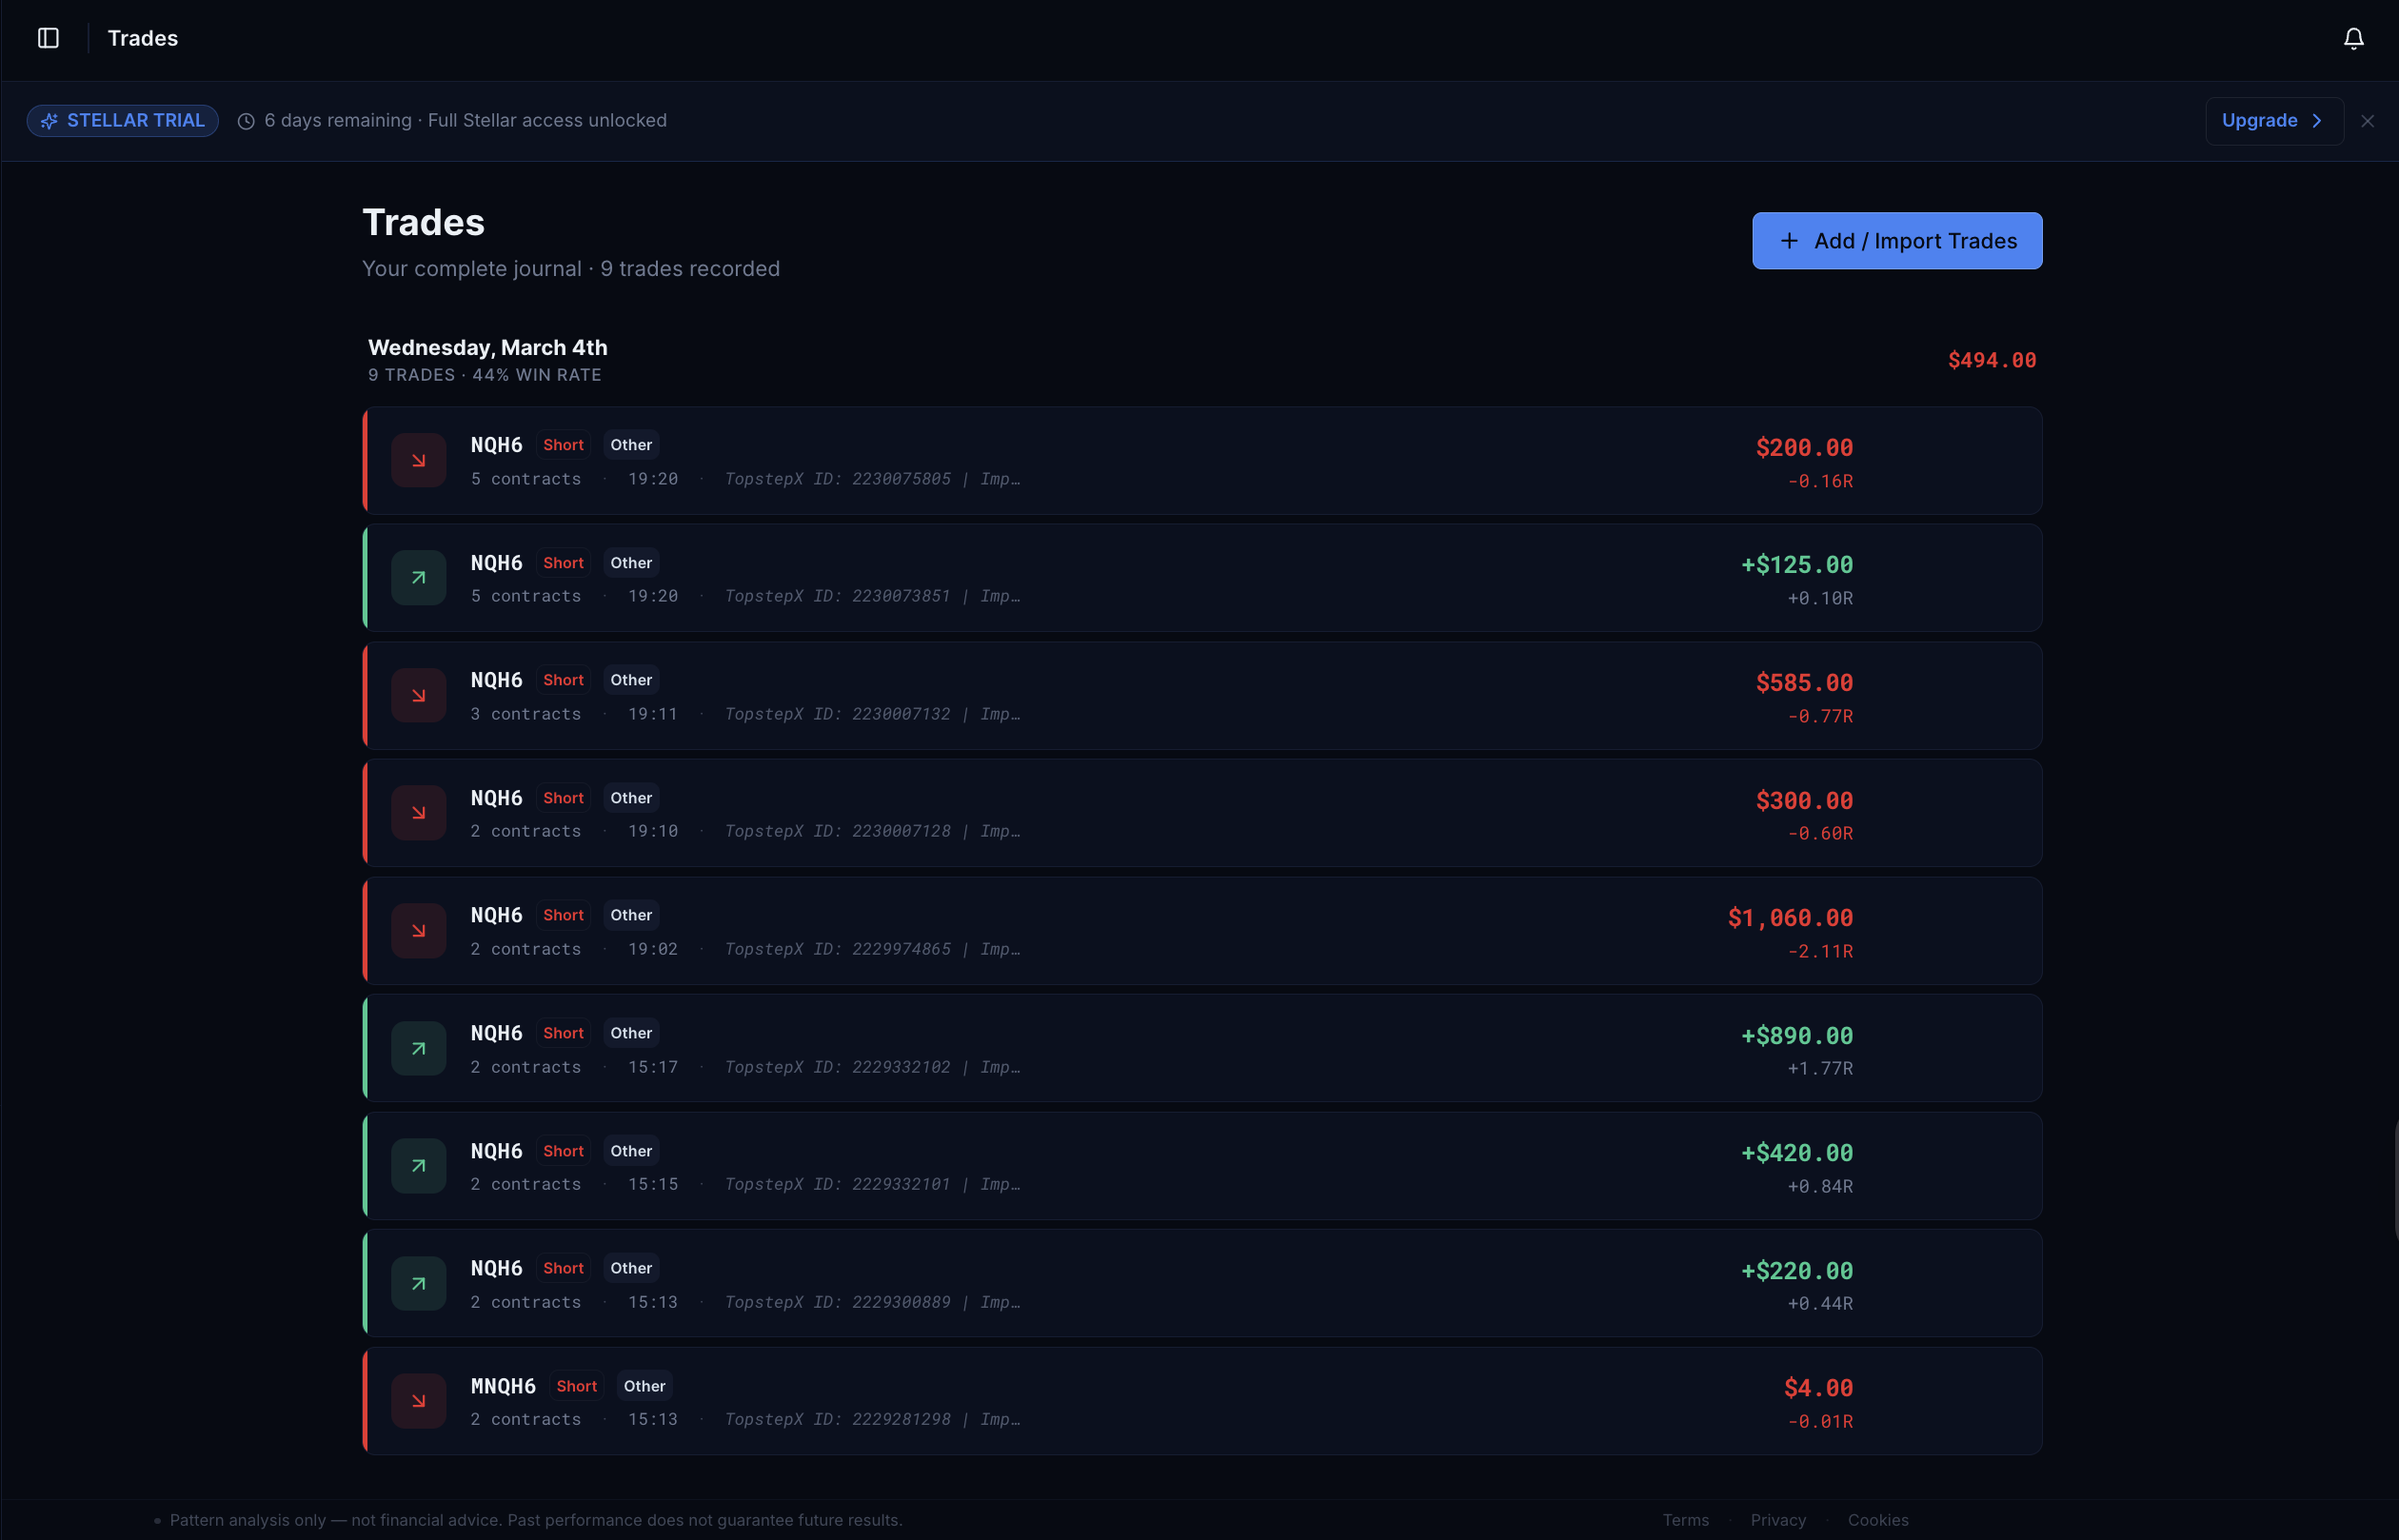2399x1540 pixels.
Task: Click the page scrollbar thumb on right
Action: click(x=2395, y=1180)
